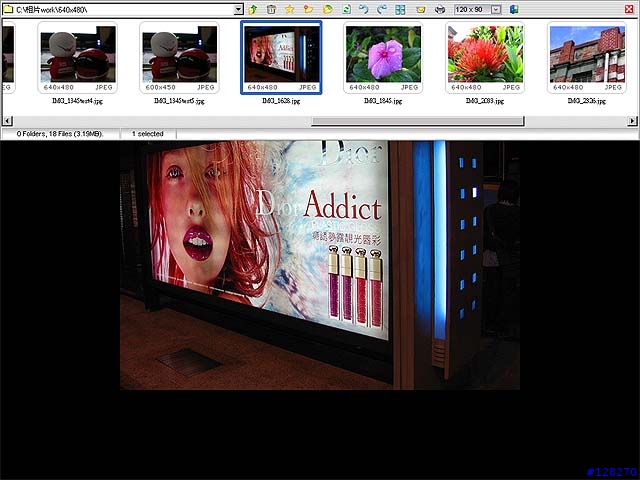Click the filename under the brick building

point(587,101)
